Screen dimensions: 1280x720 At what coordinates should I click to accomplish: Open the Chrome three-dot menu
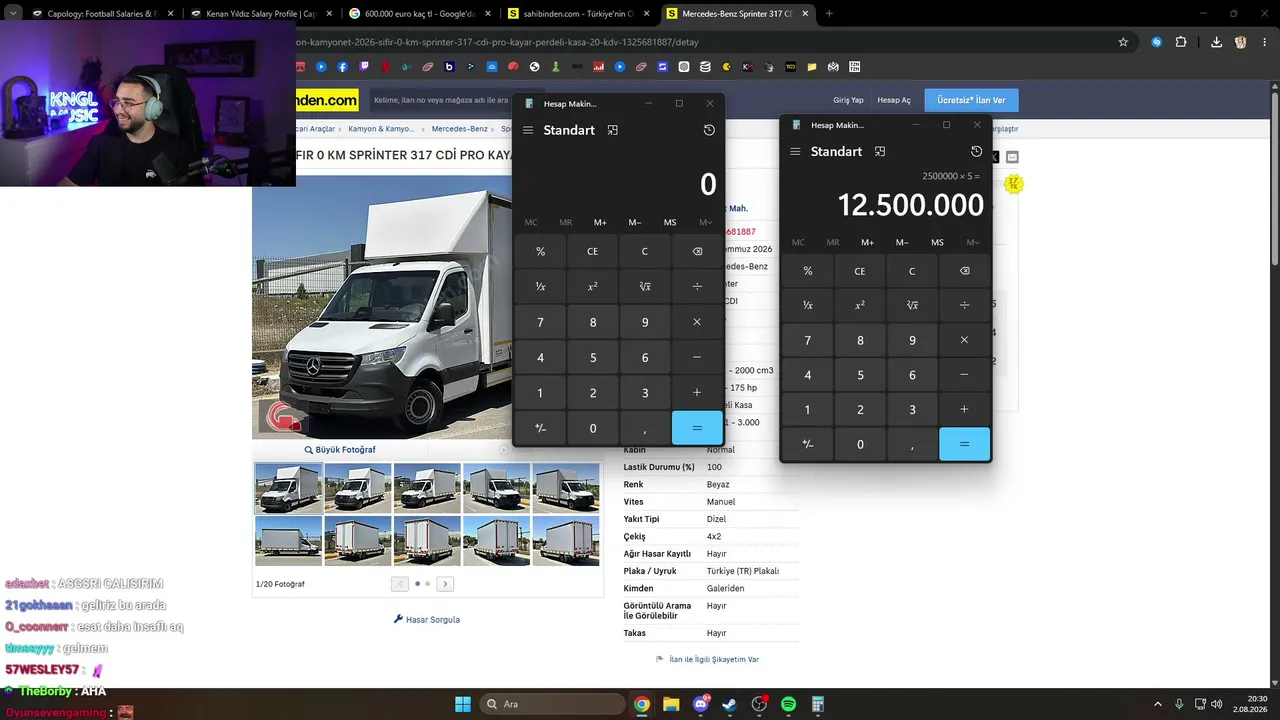[x=1263, y=42]
